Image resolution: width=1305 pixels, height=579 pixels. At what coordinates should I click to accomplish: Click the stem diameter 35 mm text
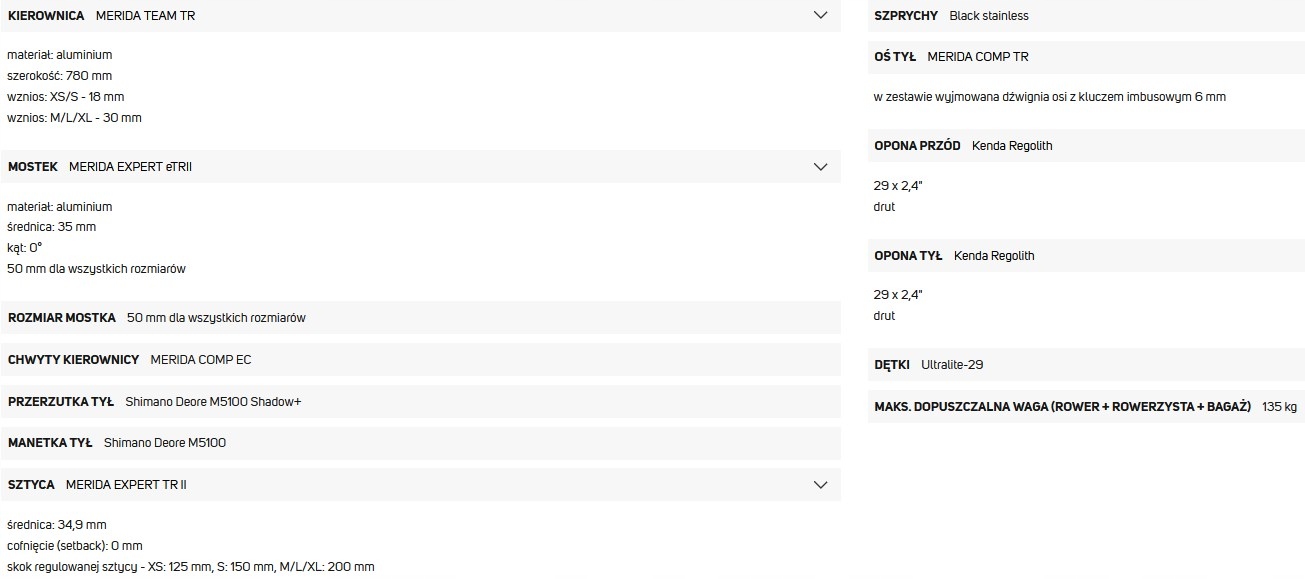point(52,227)
